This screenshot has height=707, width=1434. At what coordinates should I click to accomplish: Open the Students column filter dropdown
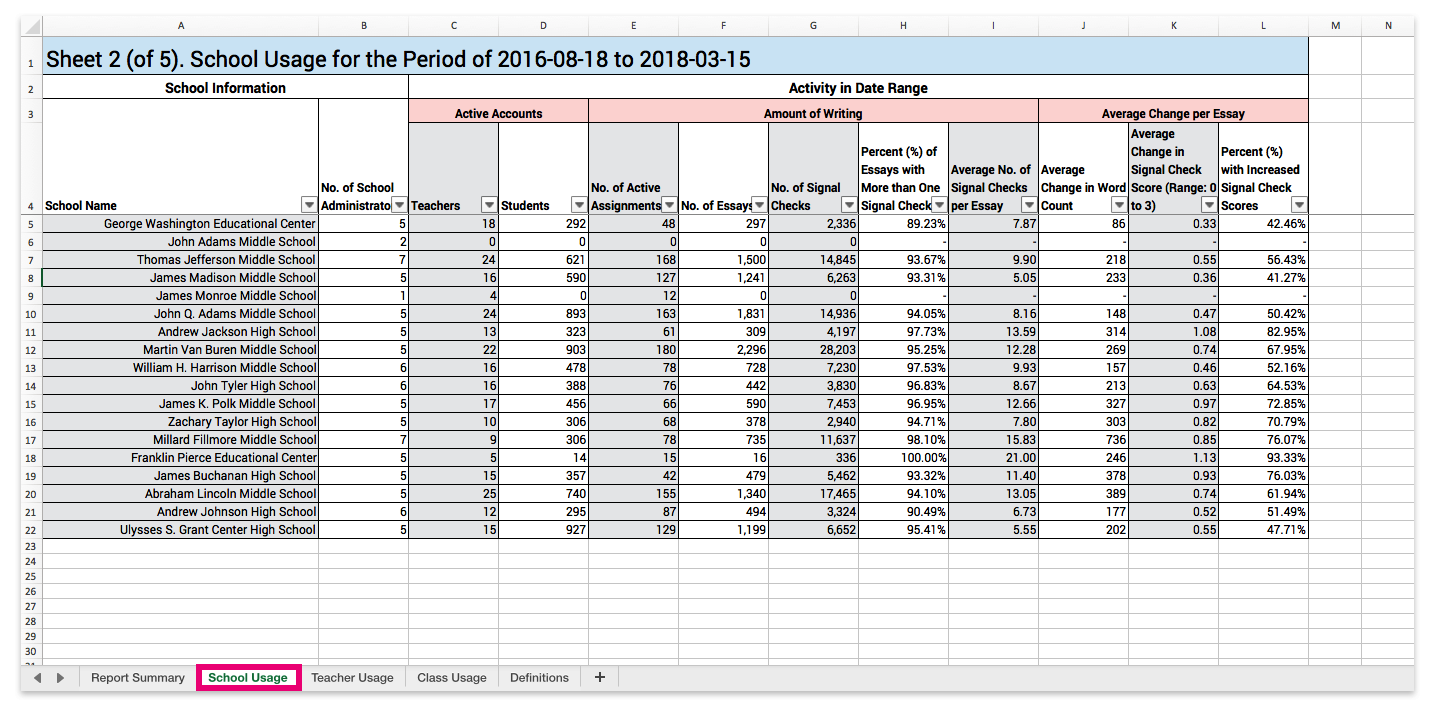[579, 205]
